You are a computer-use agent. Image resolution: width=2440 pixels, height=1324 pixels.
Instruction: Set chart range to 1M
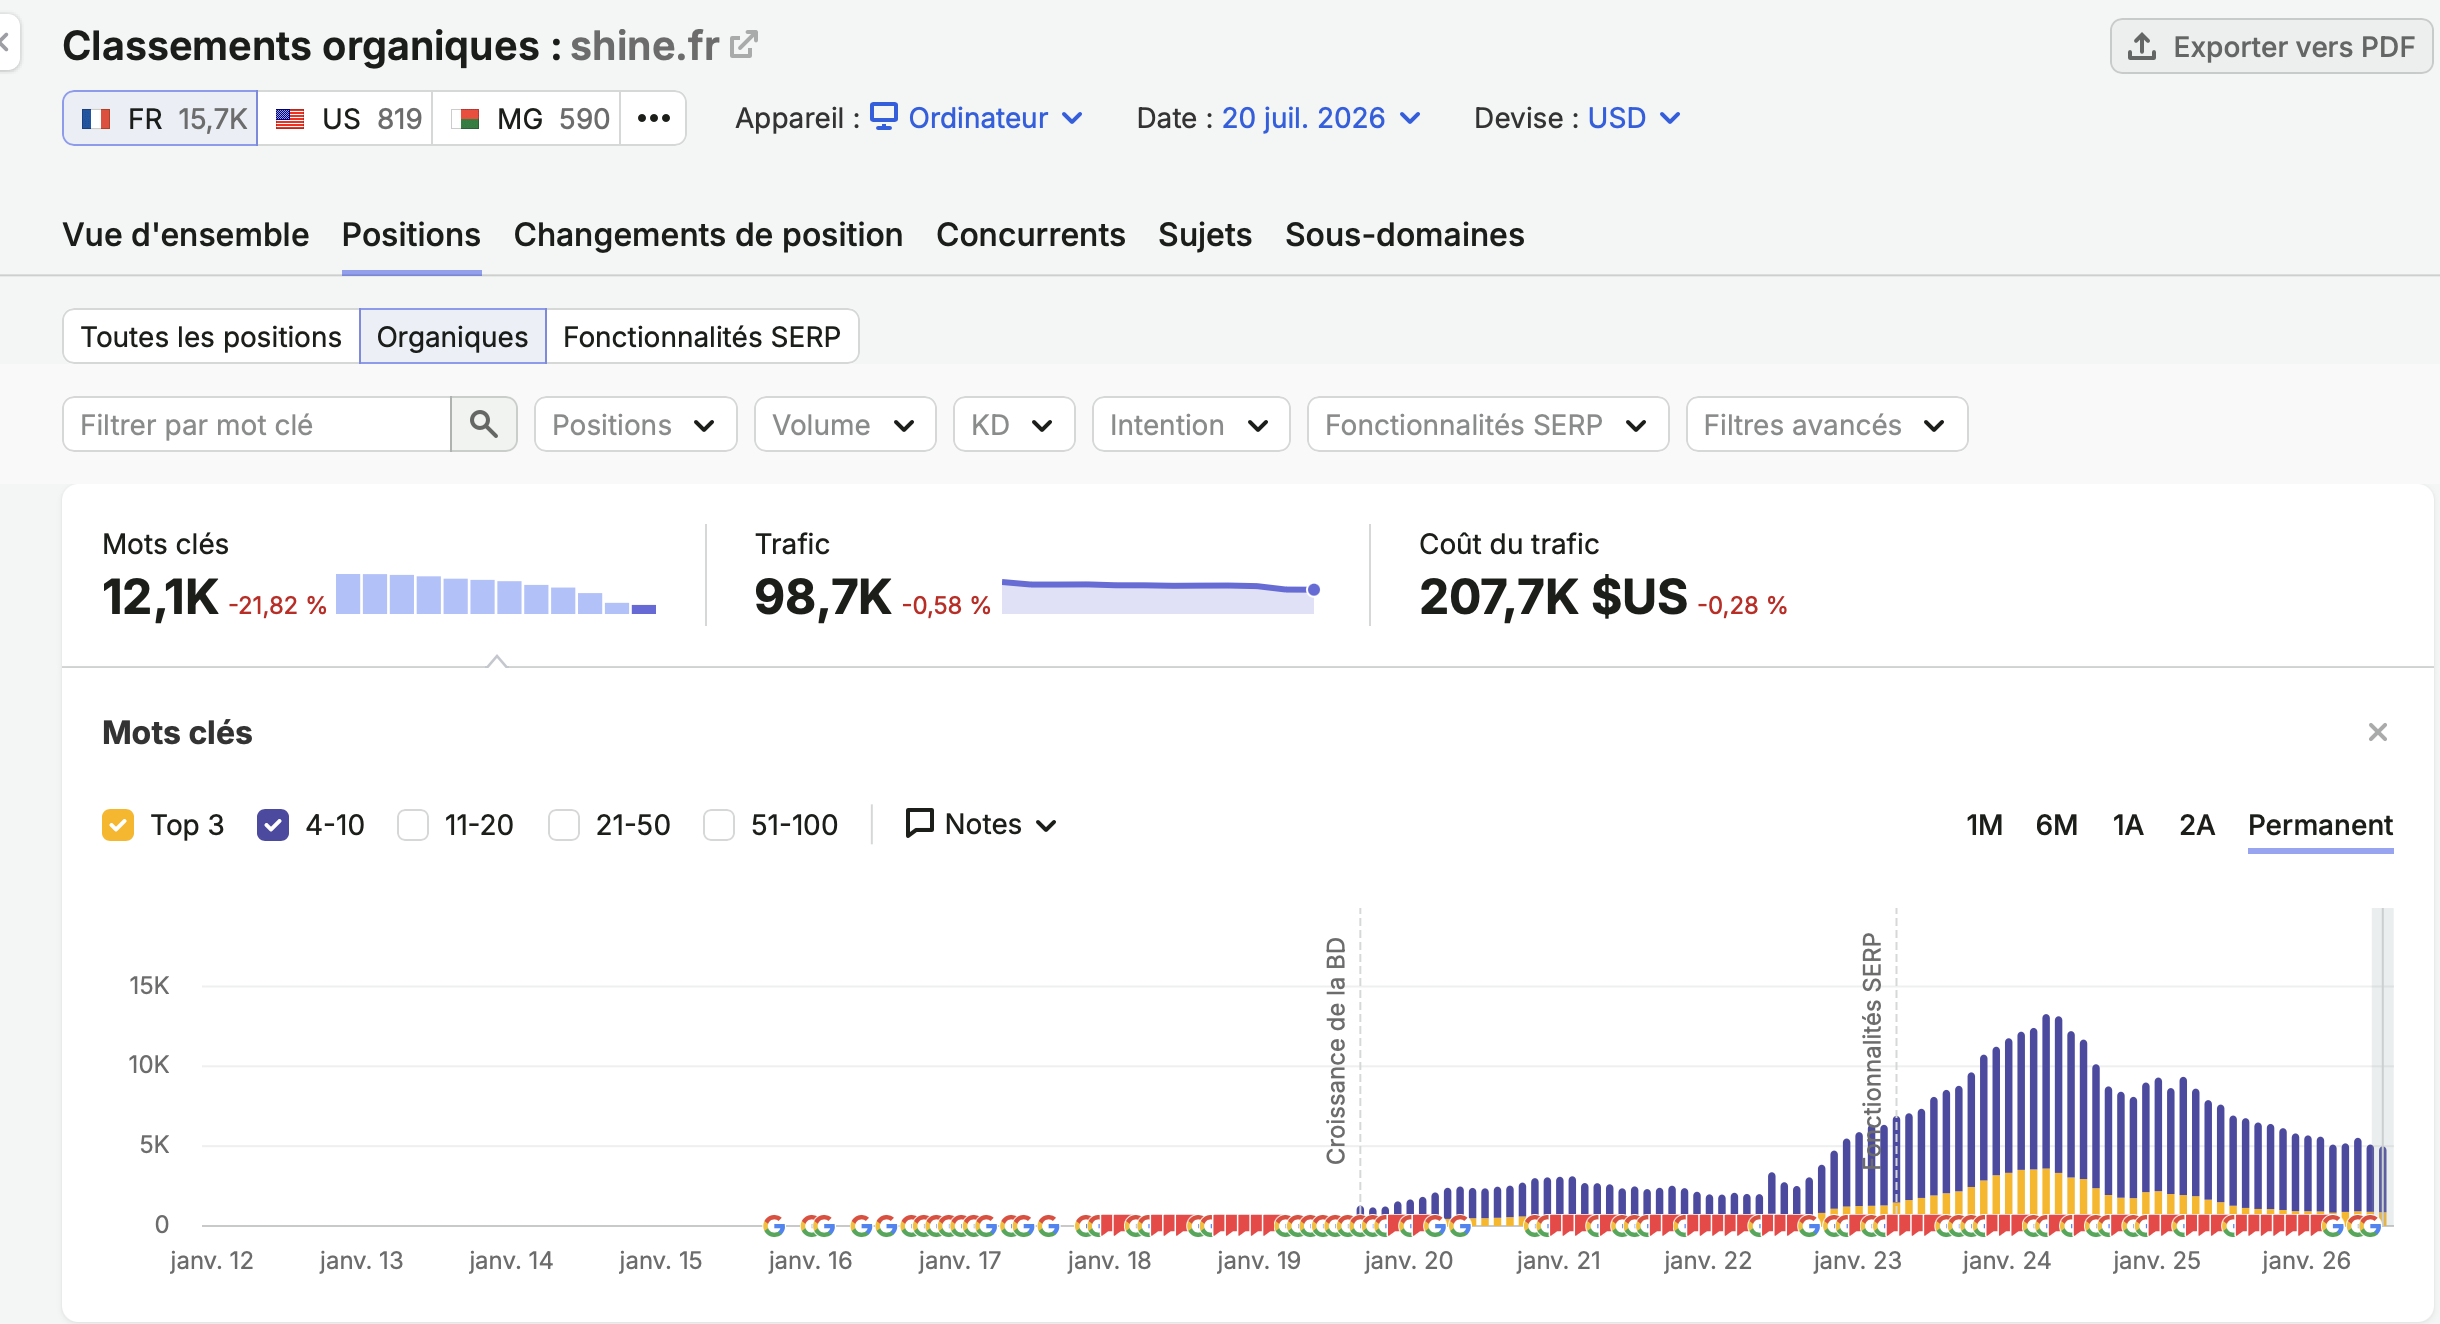1984,825
